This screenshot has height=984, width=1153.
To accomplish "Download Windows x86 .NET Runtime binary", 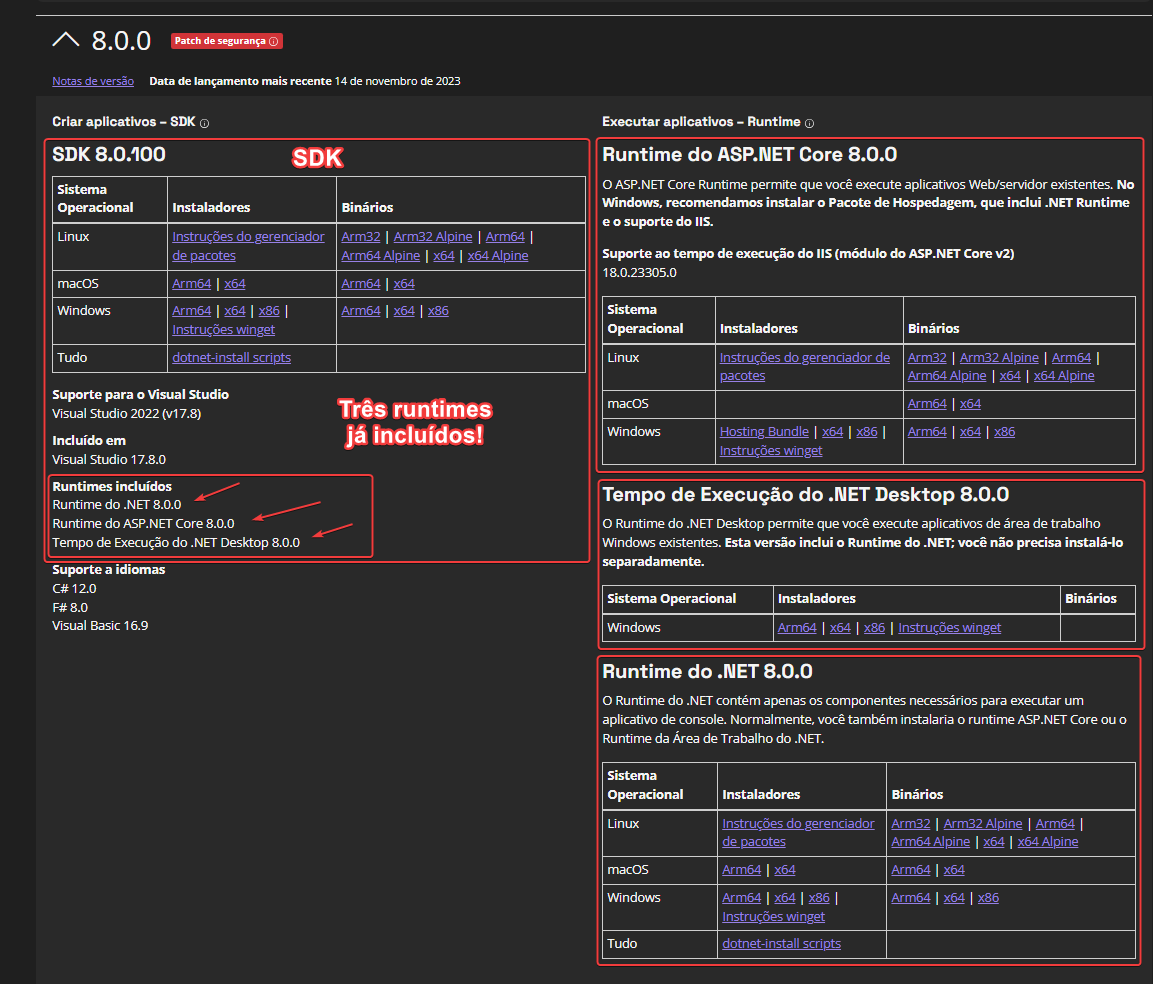I will tap(987, 897).
